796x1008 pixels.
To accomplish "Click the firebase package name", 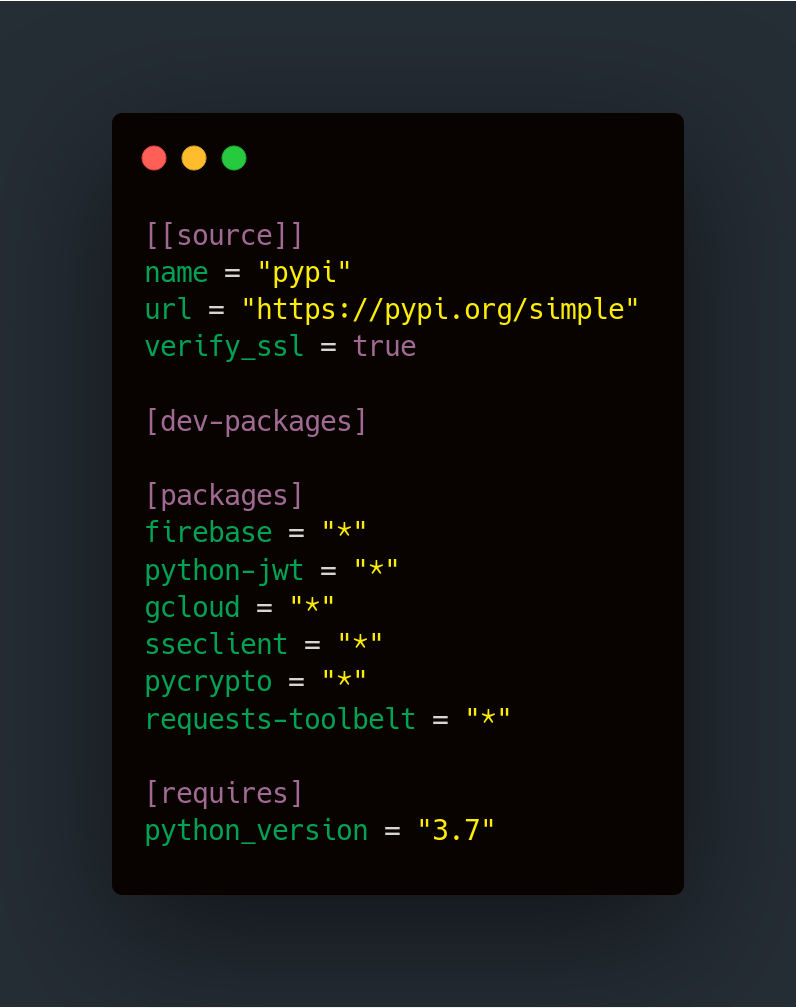I will [208, 532].
